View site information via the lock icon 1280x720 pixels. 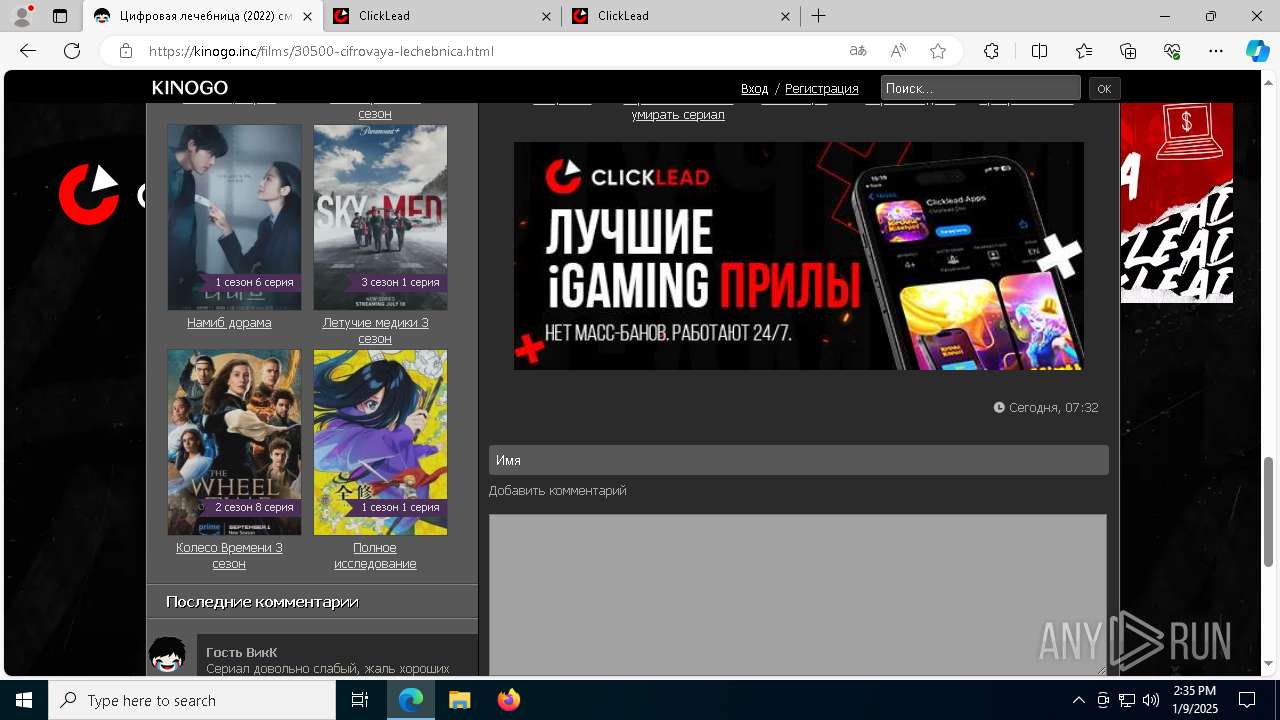pos(125,51)
